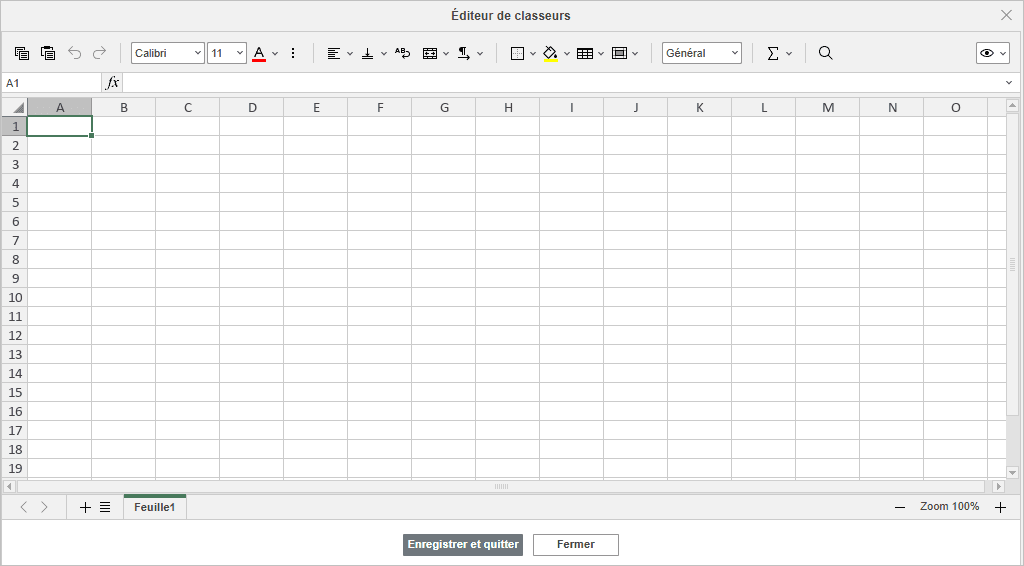Screen dimensions: 1024x566
Task: Expand horizontal alignment options arrow
Action: pos(350,54)
